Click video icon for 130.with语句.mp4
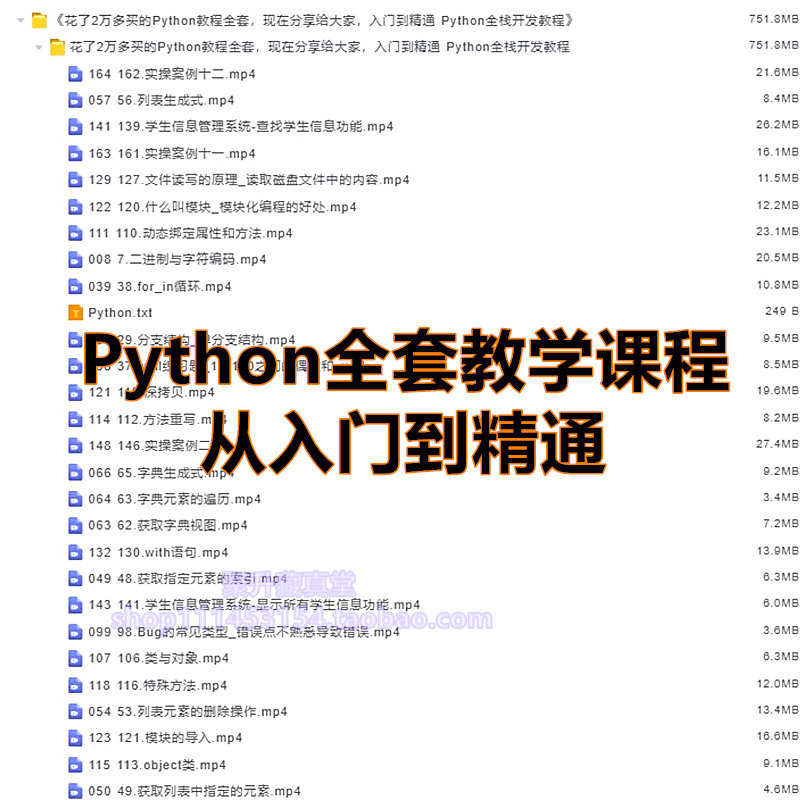800x800 pixels. pyautogui.click(x=75, y=552)
